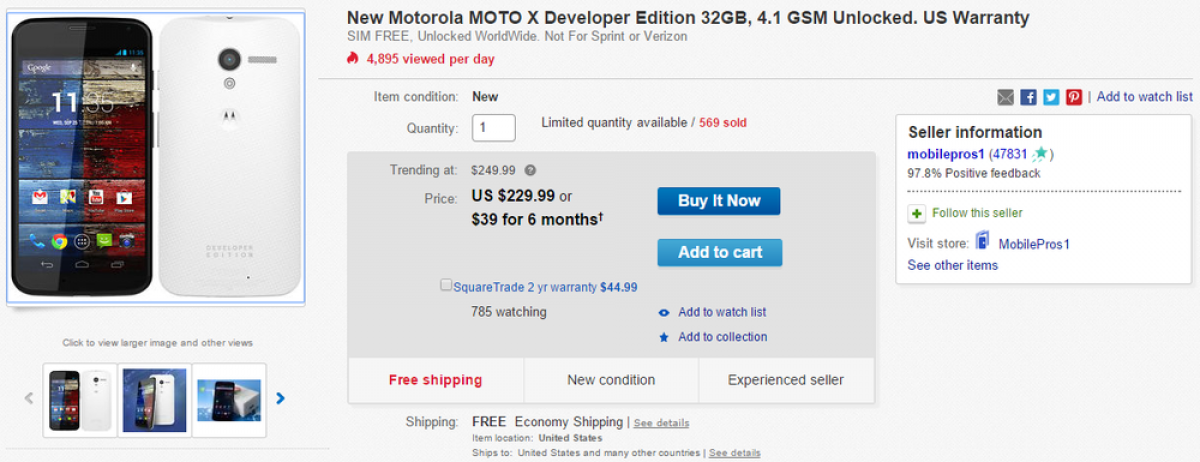Open shipping See details link
This screenshot has height=462, width=1200.
coord(661,423)
